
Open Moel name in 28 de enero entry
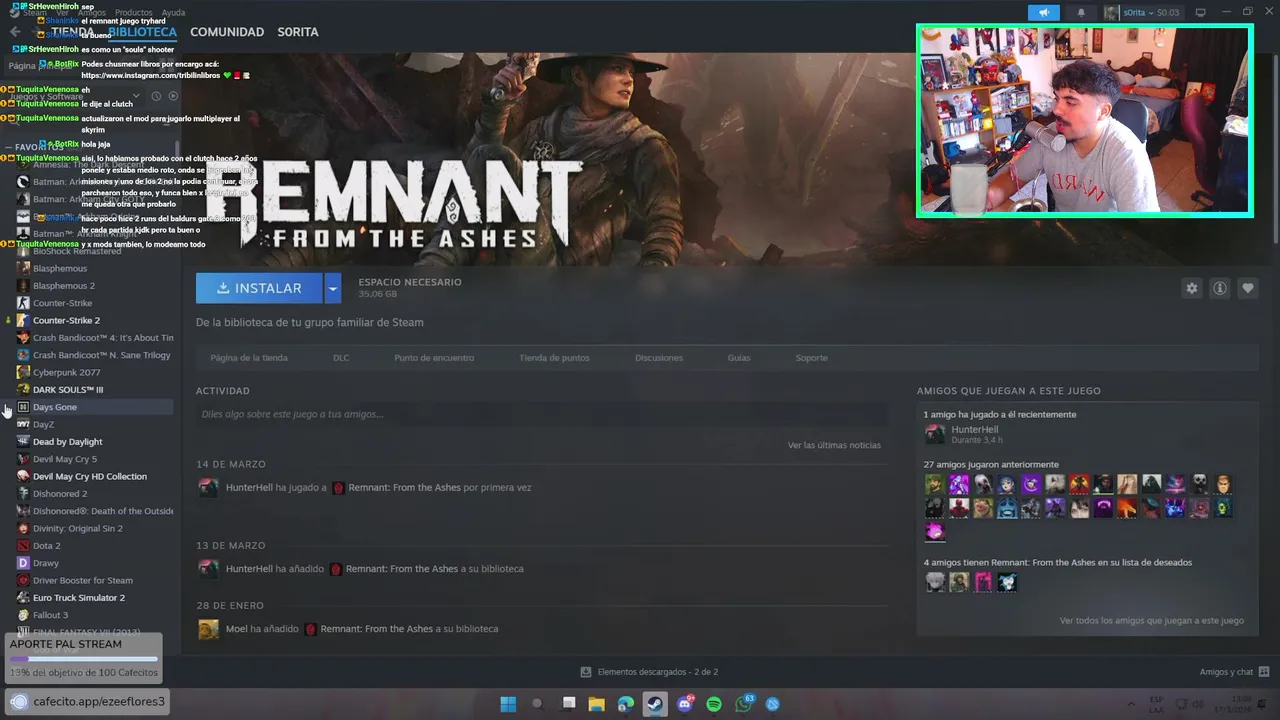click(x=236, y=629)
